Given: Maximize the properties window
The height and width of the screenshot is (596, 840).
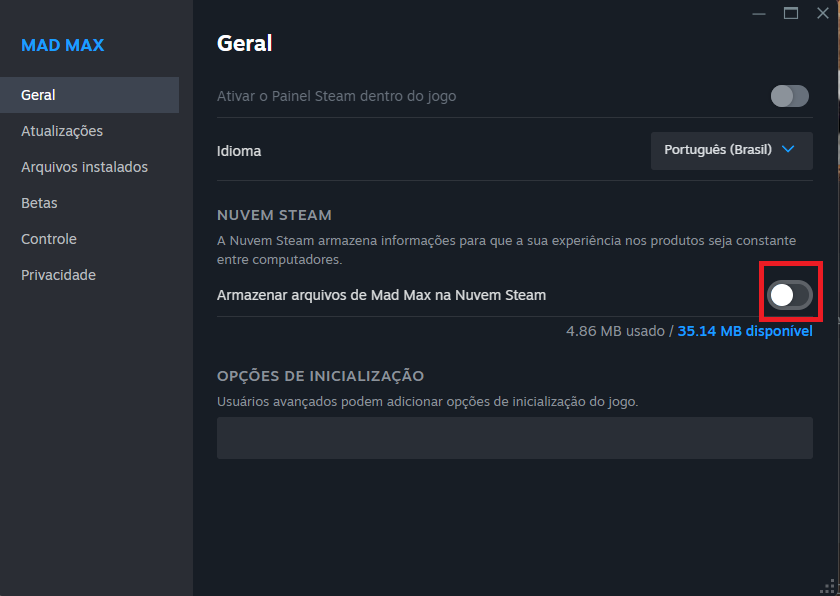Looking at the screenshot, I should [791, 13].
